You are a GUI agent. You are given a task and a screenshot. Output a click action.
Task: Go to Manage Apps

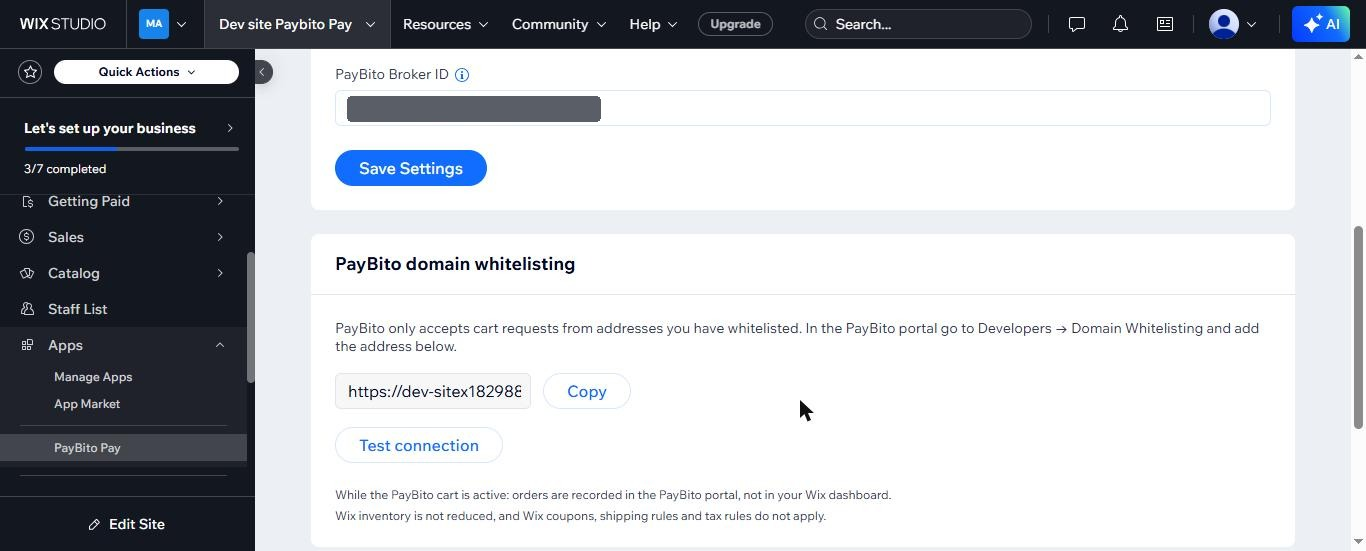click(x=93, y=377)
